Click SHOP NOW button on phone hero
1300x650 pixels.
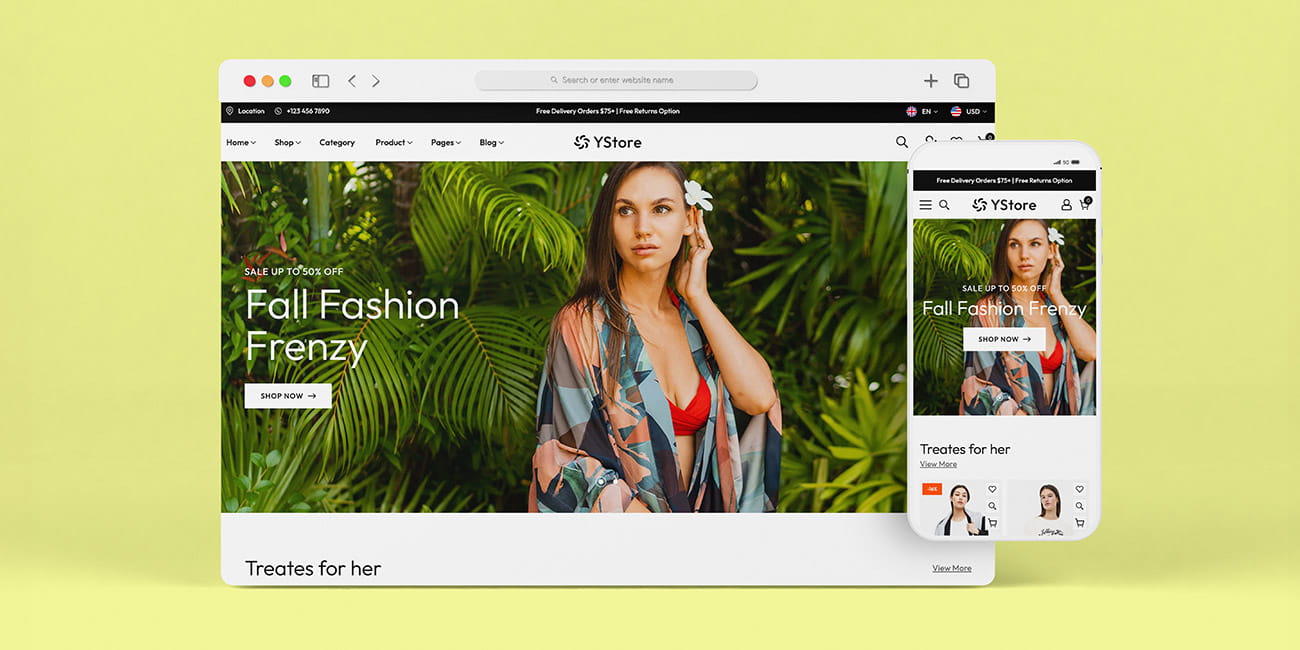(1004, 339)
